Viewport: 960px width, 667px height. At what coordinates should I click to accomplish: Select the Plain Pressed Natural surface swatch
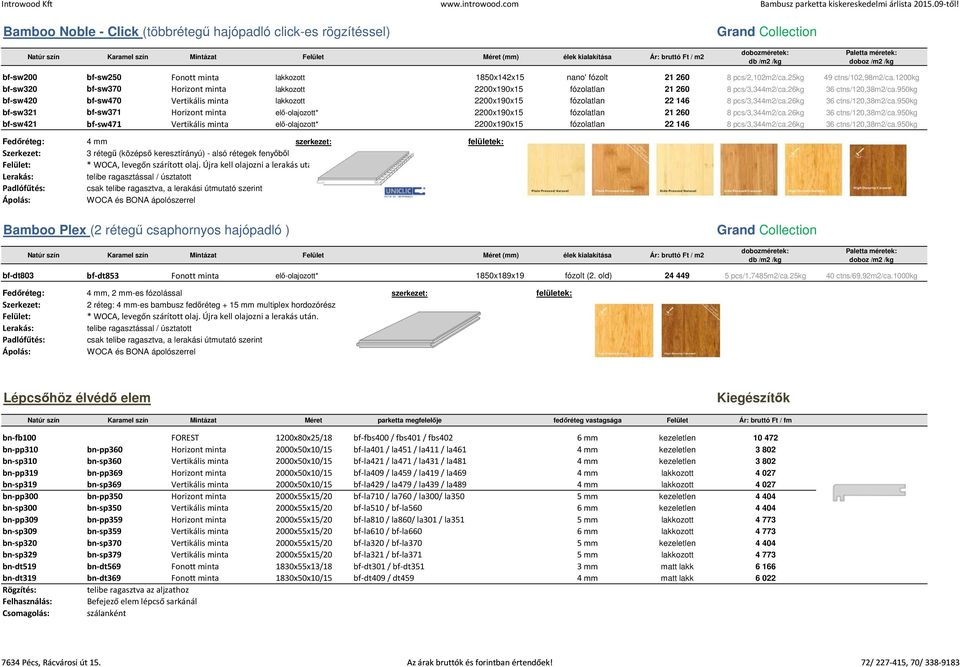click(555, 170)
